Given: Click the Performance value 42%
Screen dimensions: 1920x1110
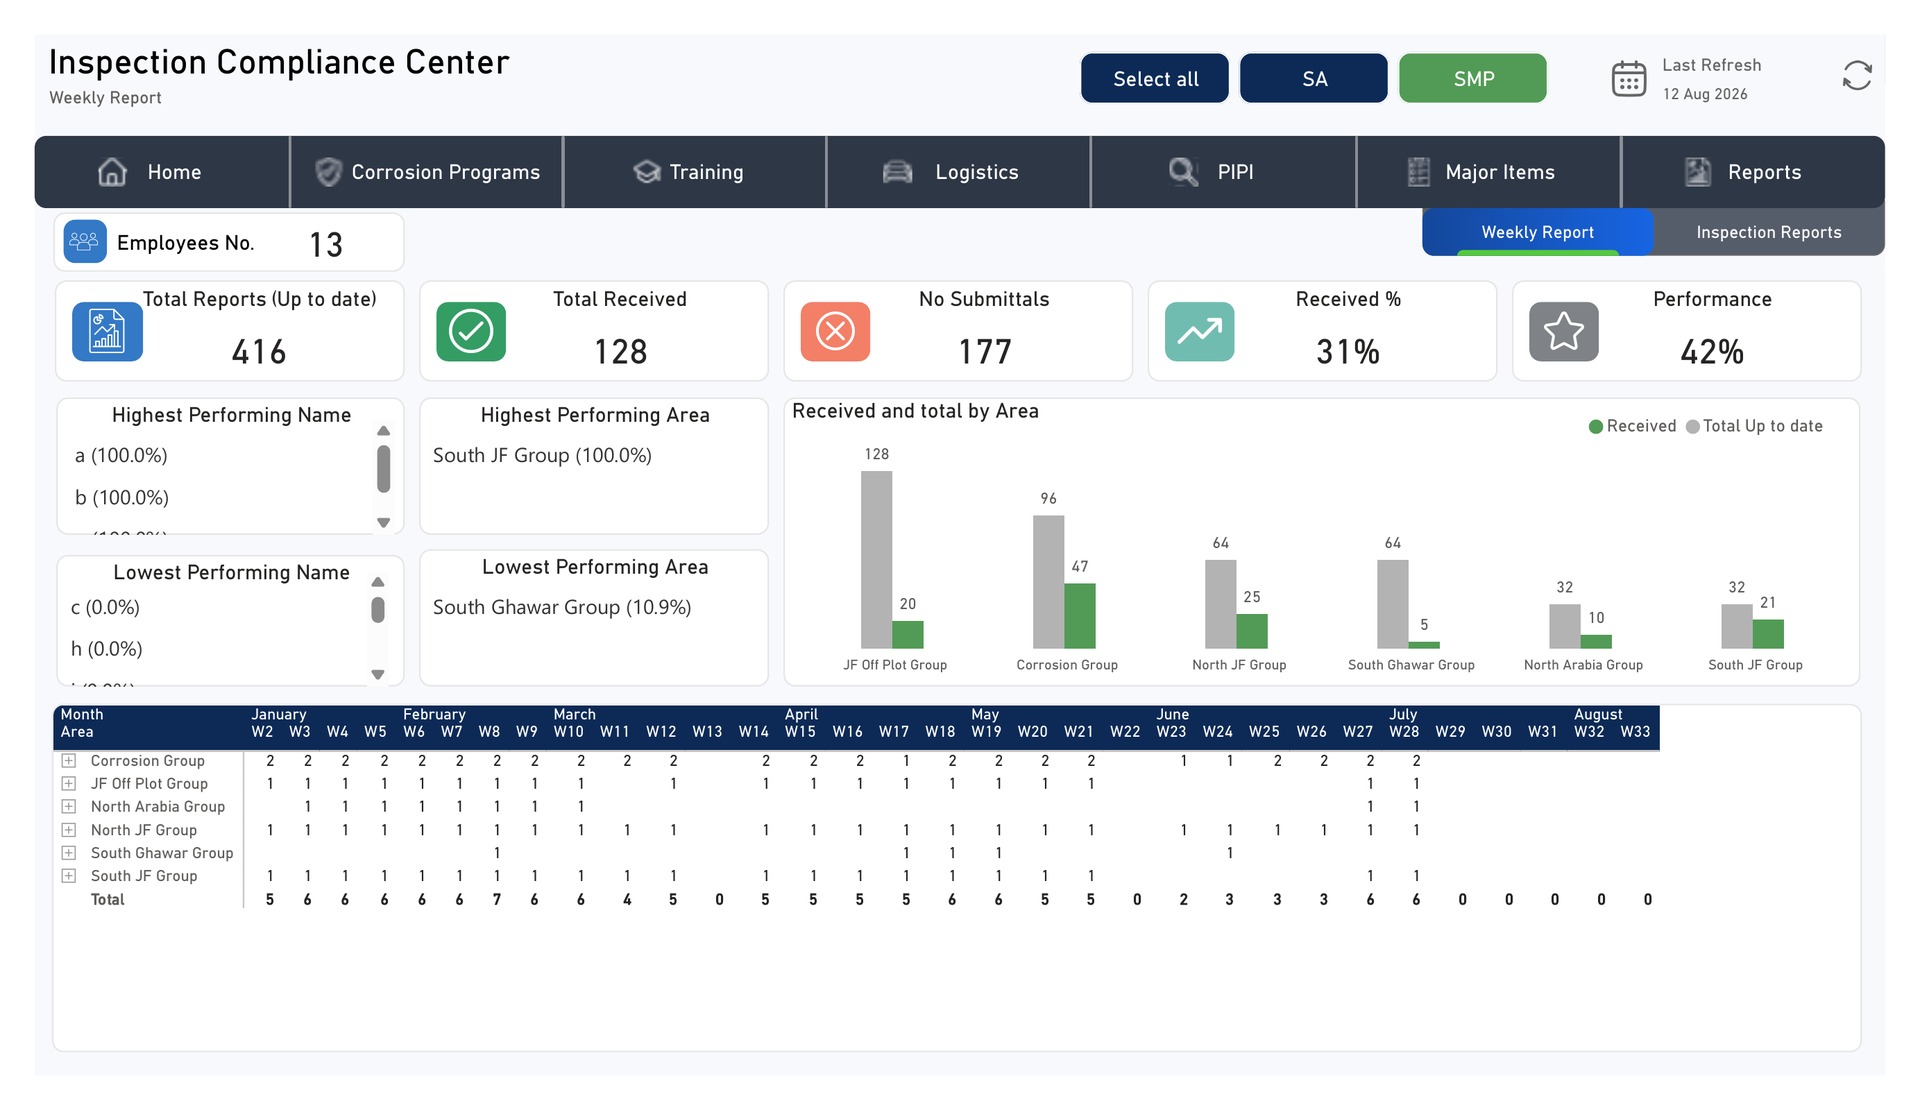Looking at the screenshot, I should point(1712,352).
